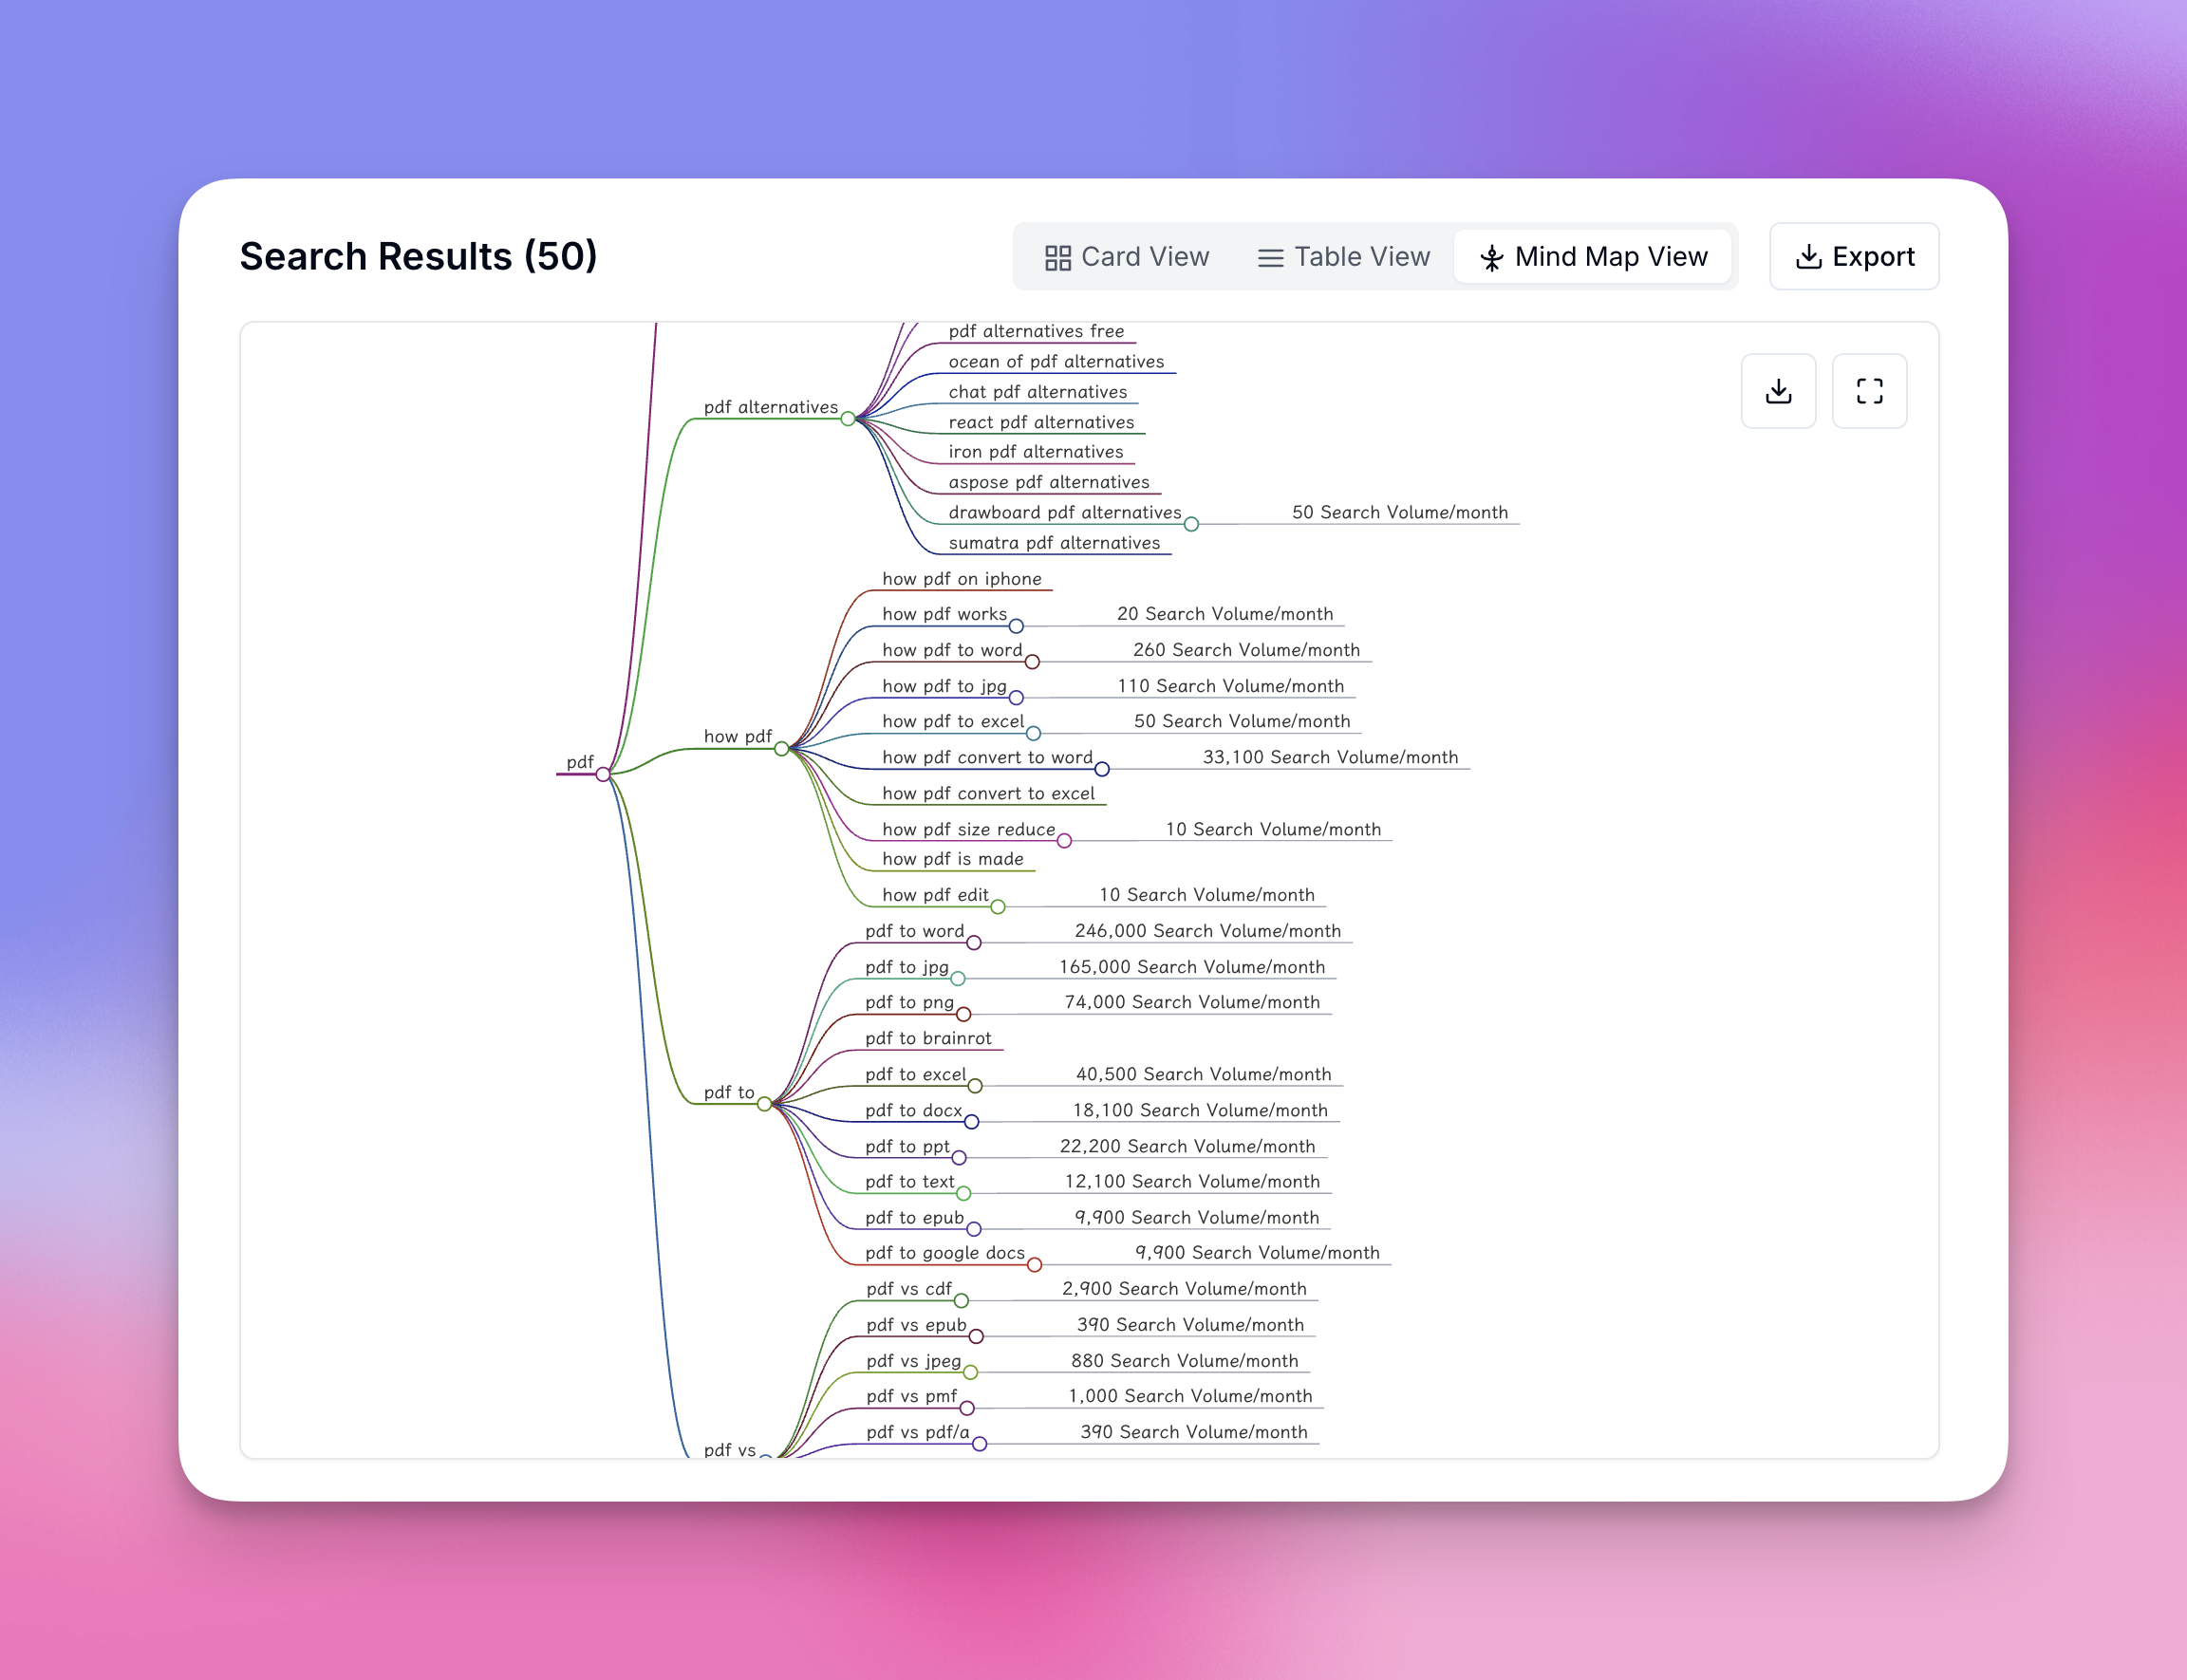Toggle the 'pdf to docx' node circle
Image resolution: width=2187 pixels, height=1680 pixels.
[971, 1122]
